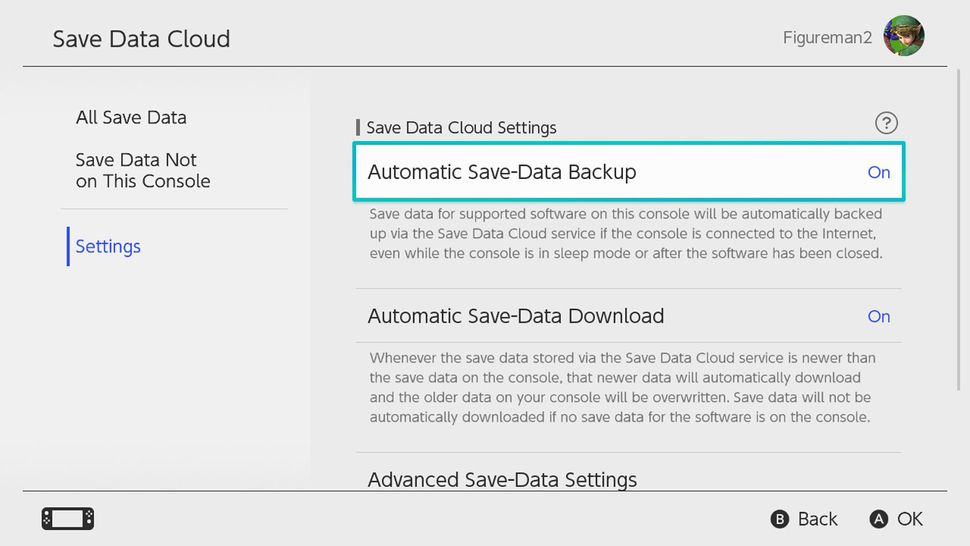Toggle the On value for Automatic Save-Data Download
970x546 pixels.
pos(878,316)
